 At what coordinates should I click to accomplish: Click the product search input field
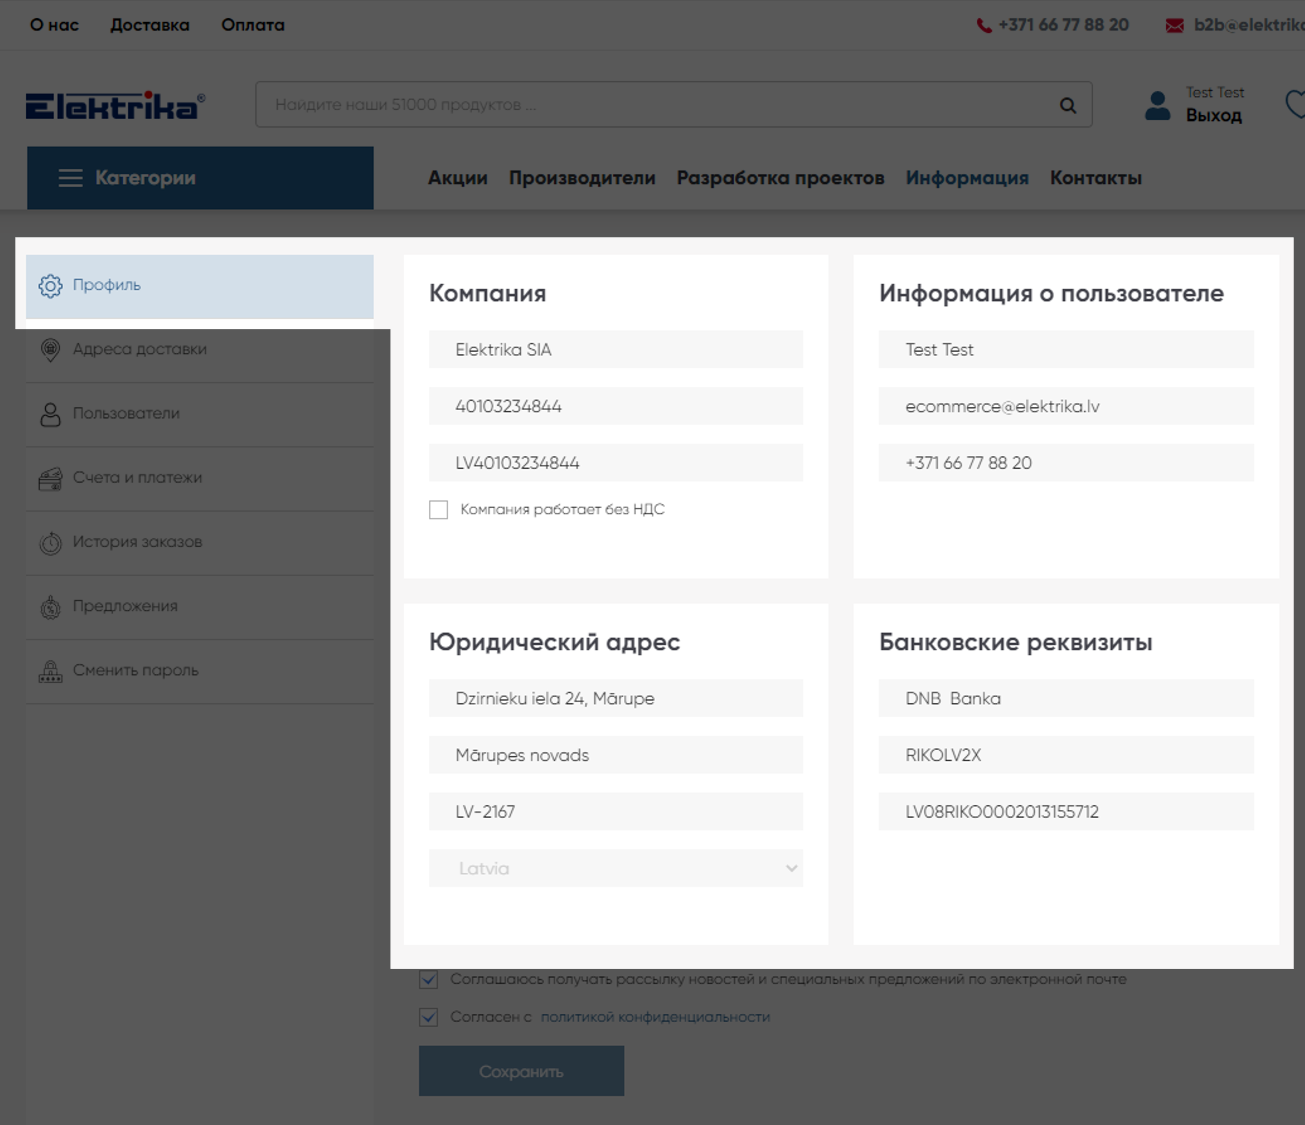(x=650, y=105)
